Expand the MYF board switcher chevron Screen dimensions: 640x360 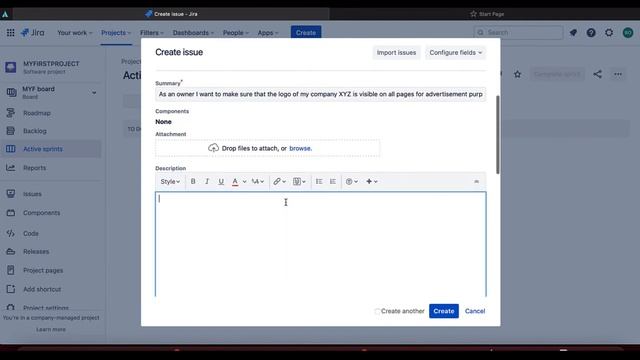94,93
